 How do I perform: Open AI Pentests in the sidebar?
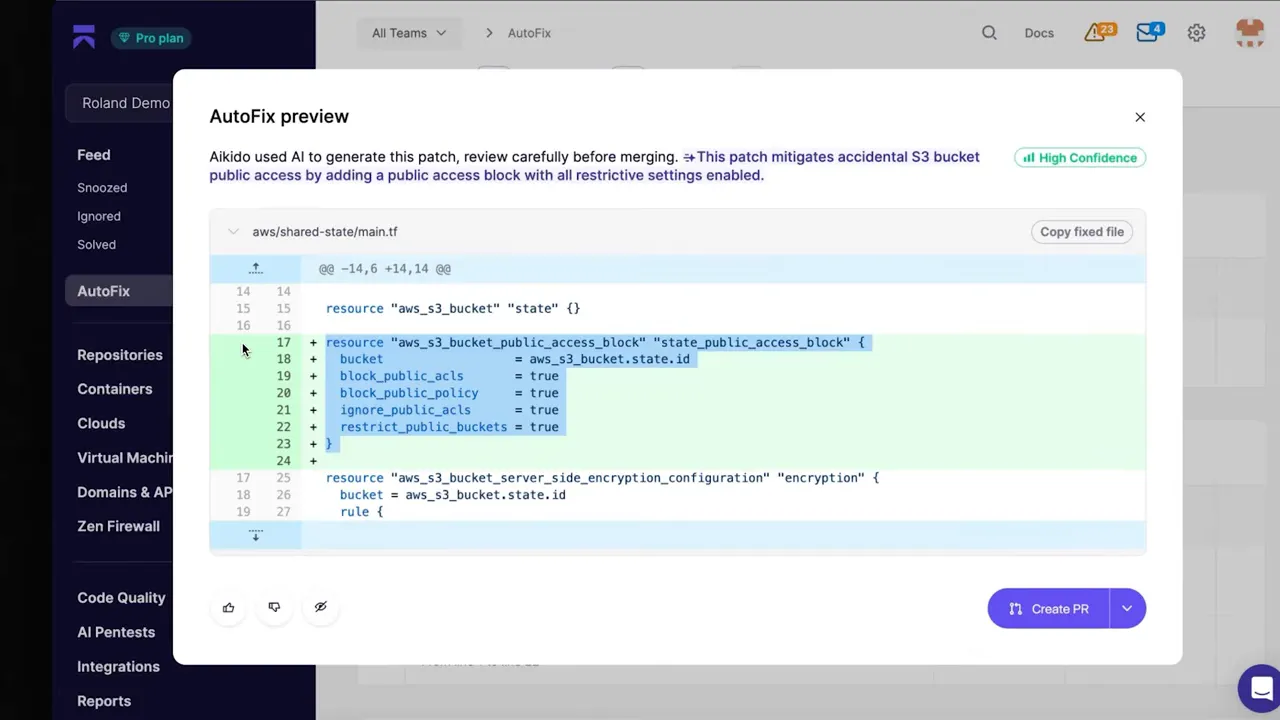pyautogui.click(x=116, y=632)
